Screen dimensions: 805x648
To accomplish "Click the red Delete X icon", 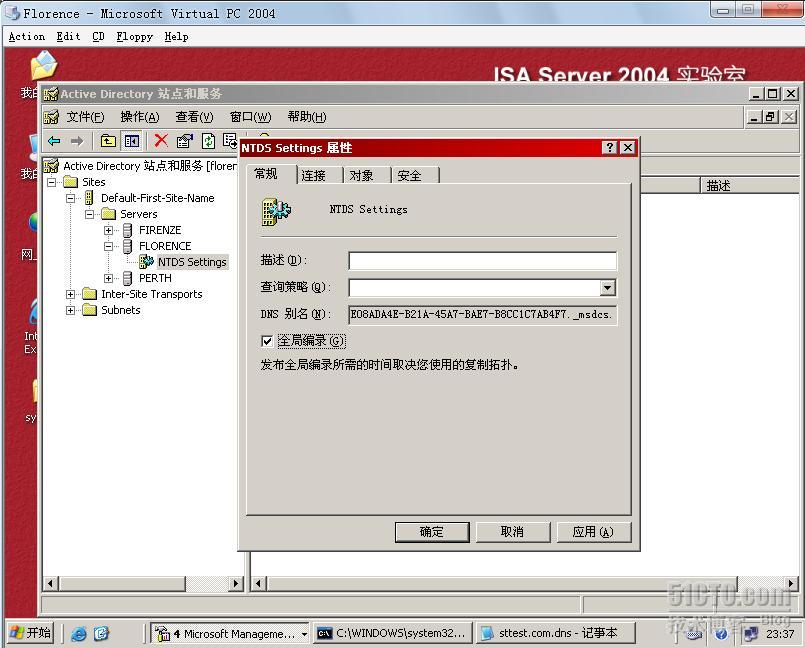I will (161, 140).
